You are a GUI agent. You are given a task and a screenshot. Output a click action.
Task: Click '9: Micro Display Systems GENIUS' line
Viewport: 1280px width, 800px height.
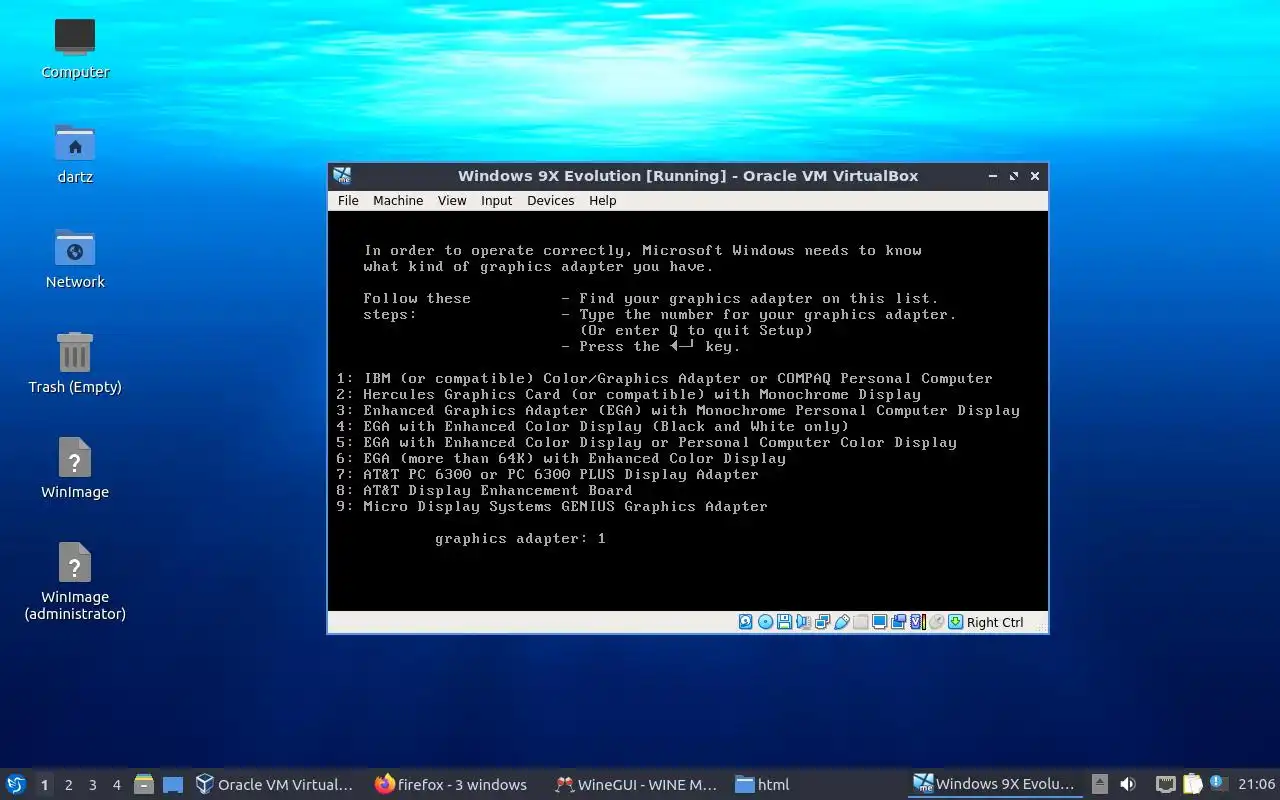pyautogui.click(x=552, y=506)
